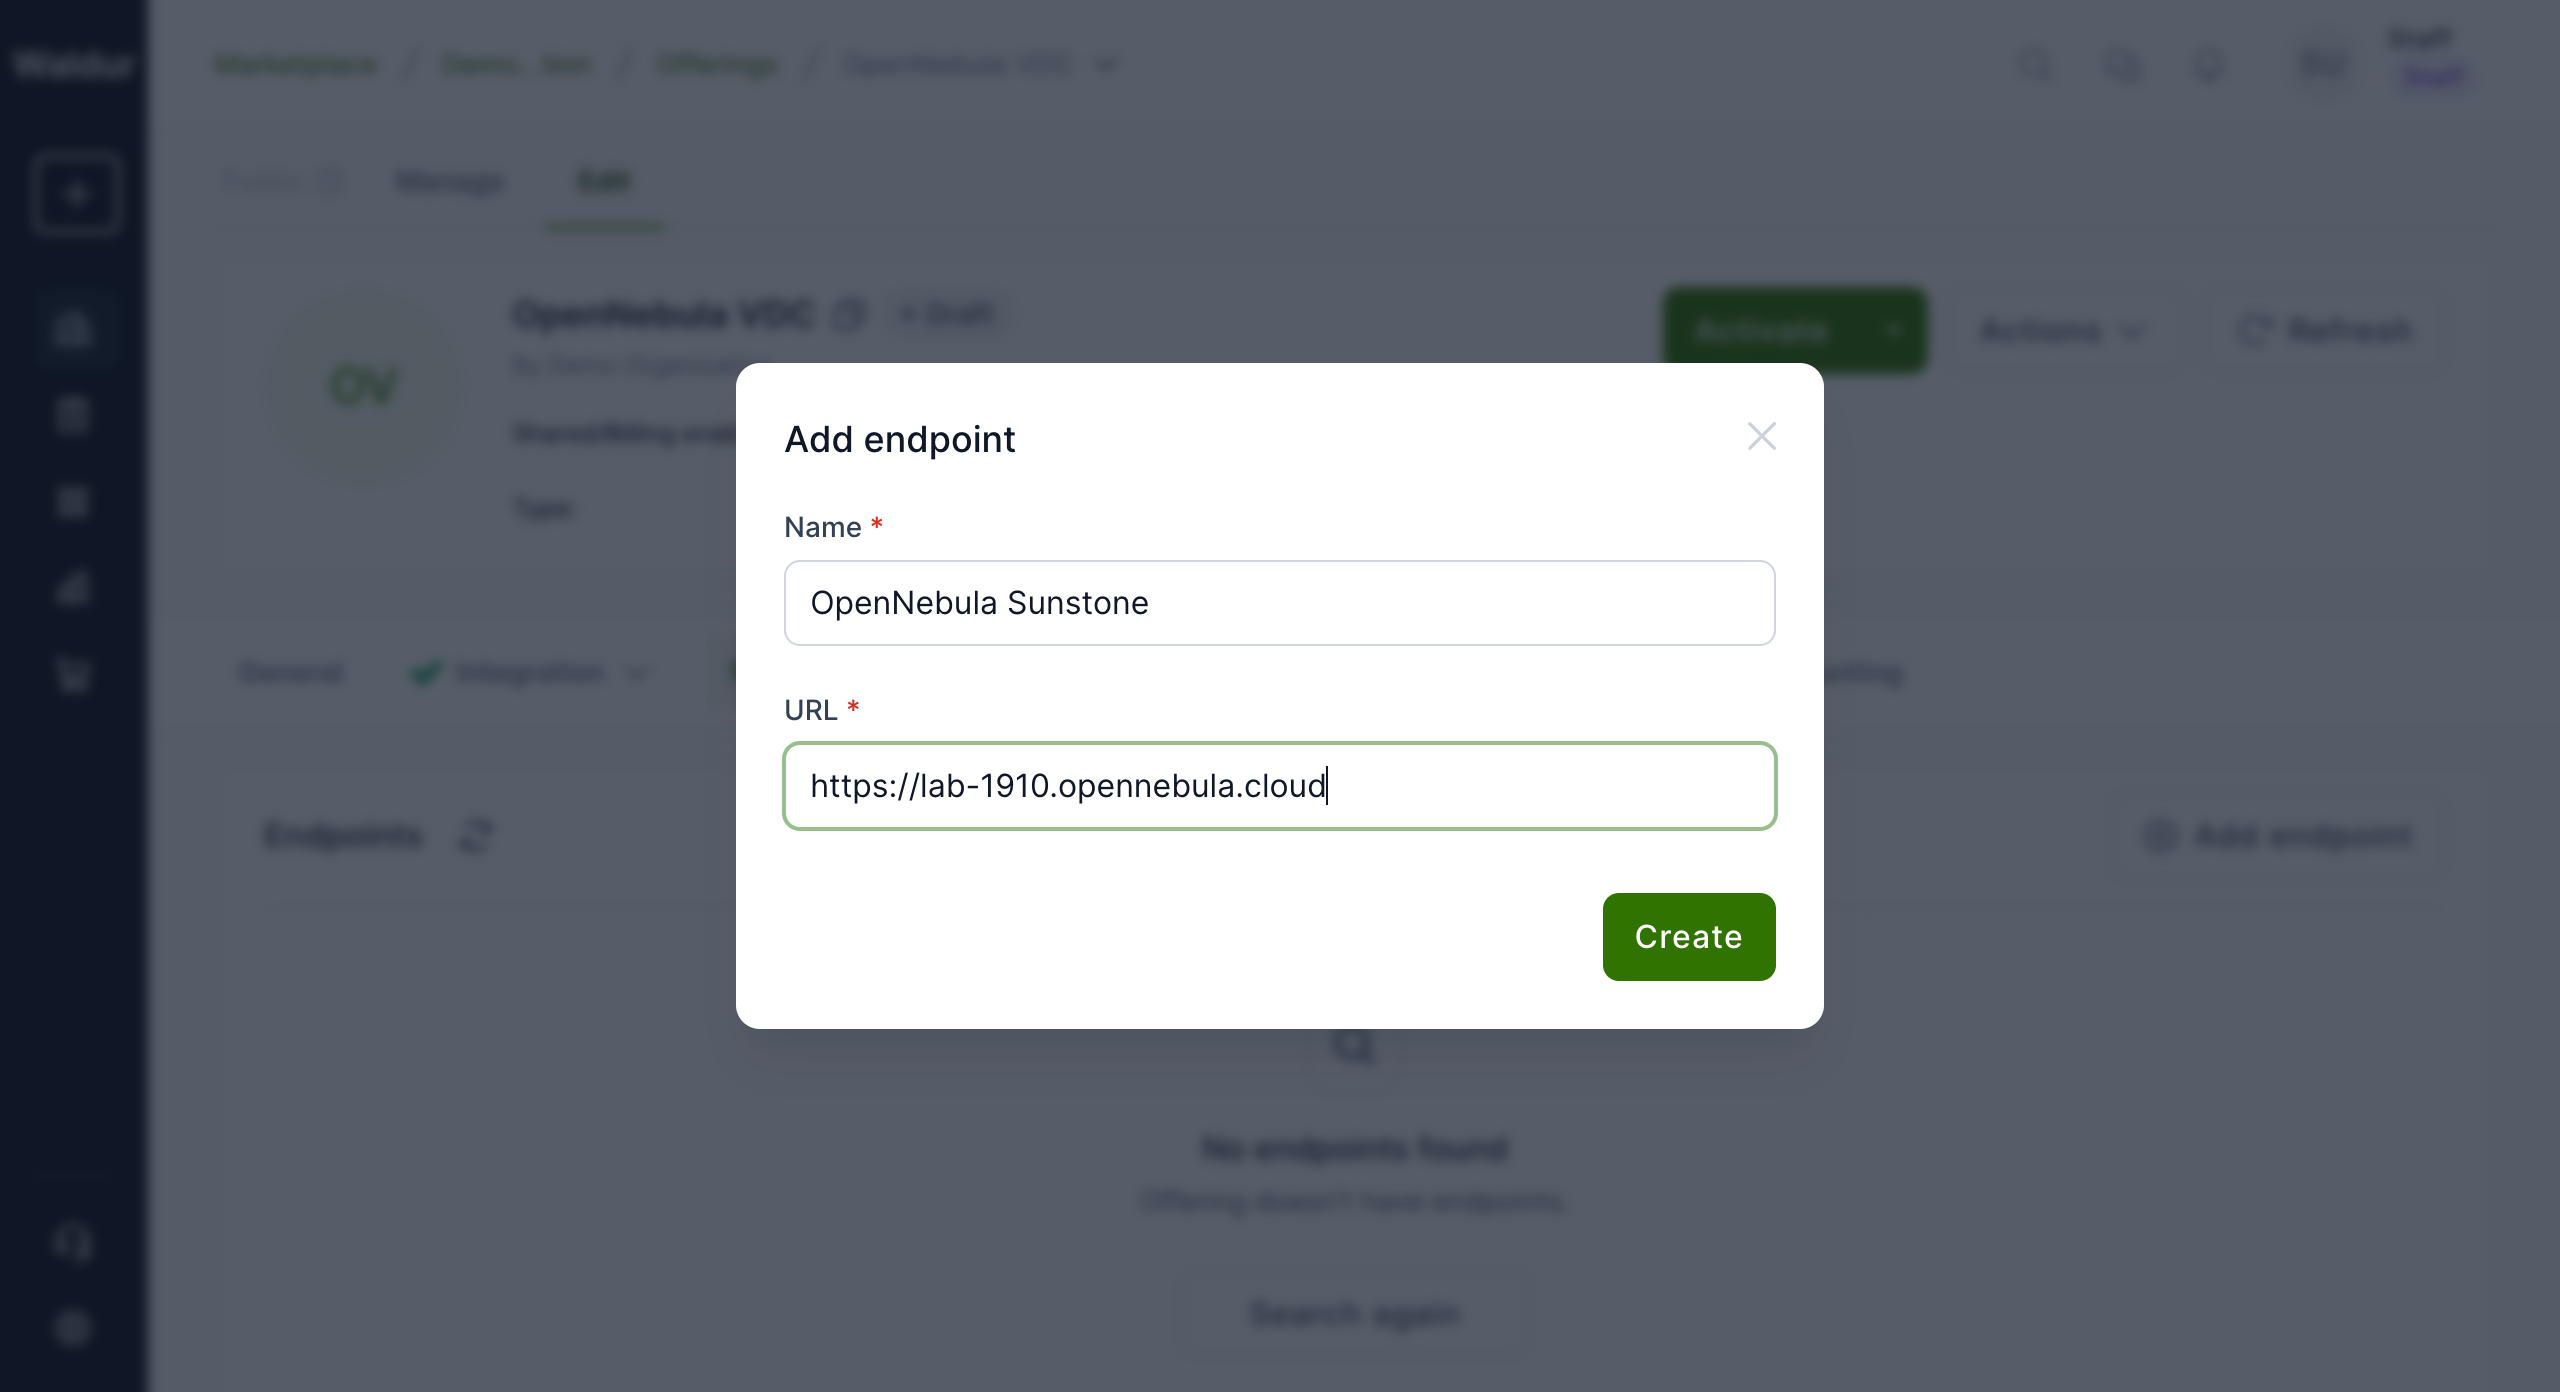Image resolution: width=2560 pixels, height=1392 pixels.
Task: Click the Name input field
Action: coord(1279,603)
